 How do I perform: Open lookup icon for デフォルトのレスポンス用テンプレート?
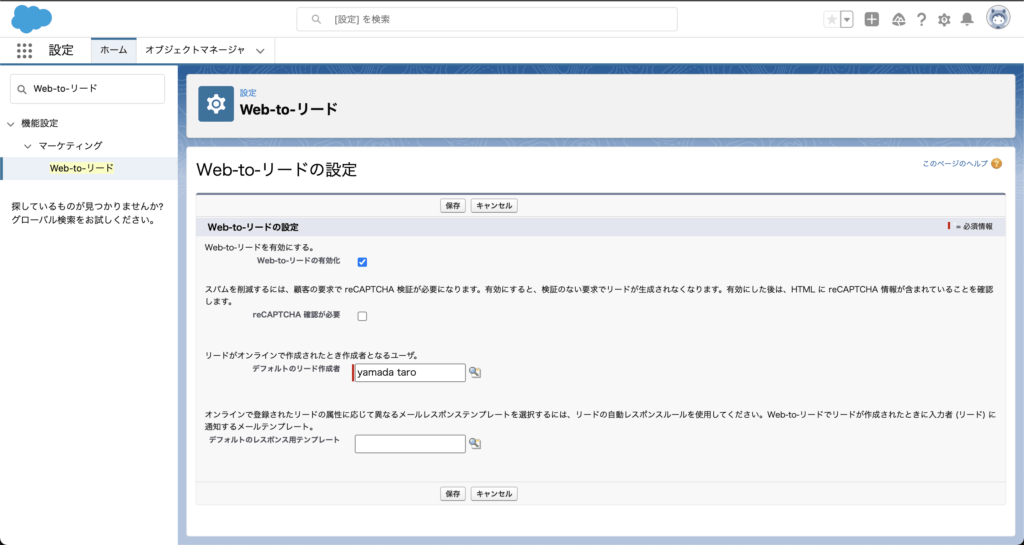coord(475,444)
